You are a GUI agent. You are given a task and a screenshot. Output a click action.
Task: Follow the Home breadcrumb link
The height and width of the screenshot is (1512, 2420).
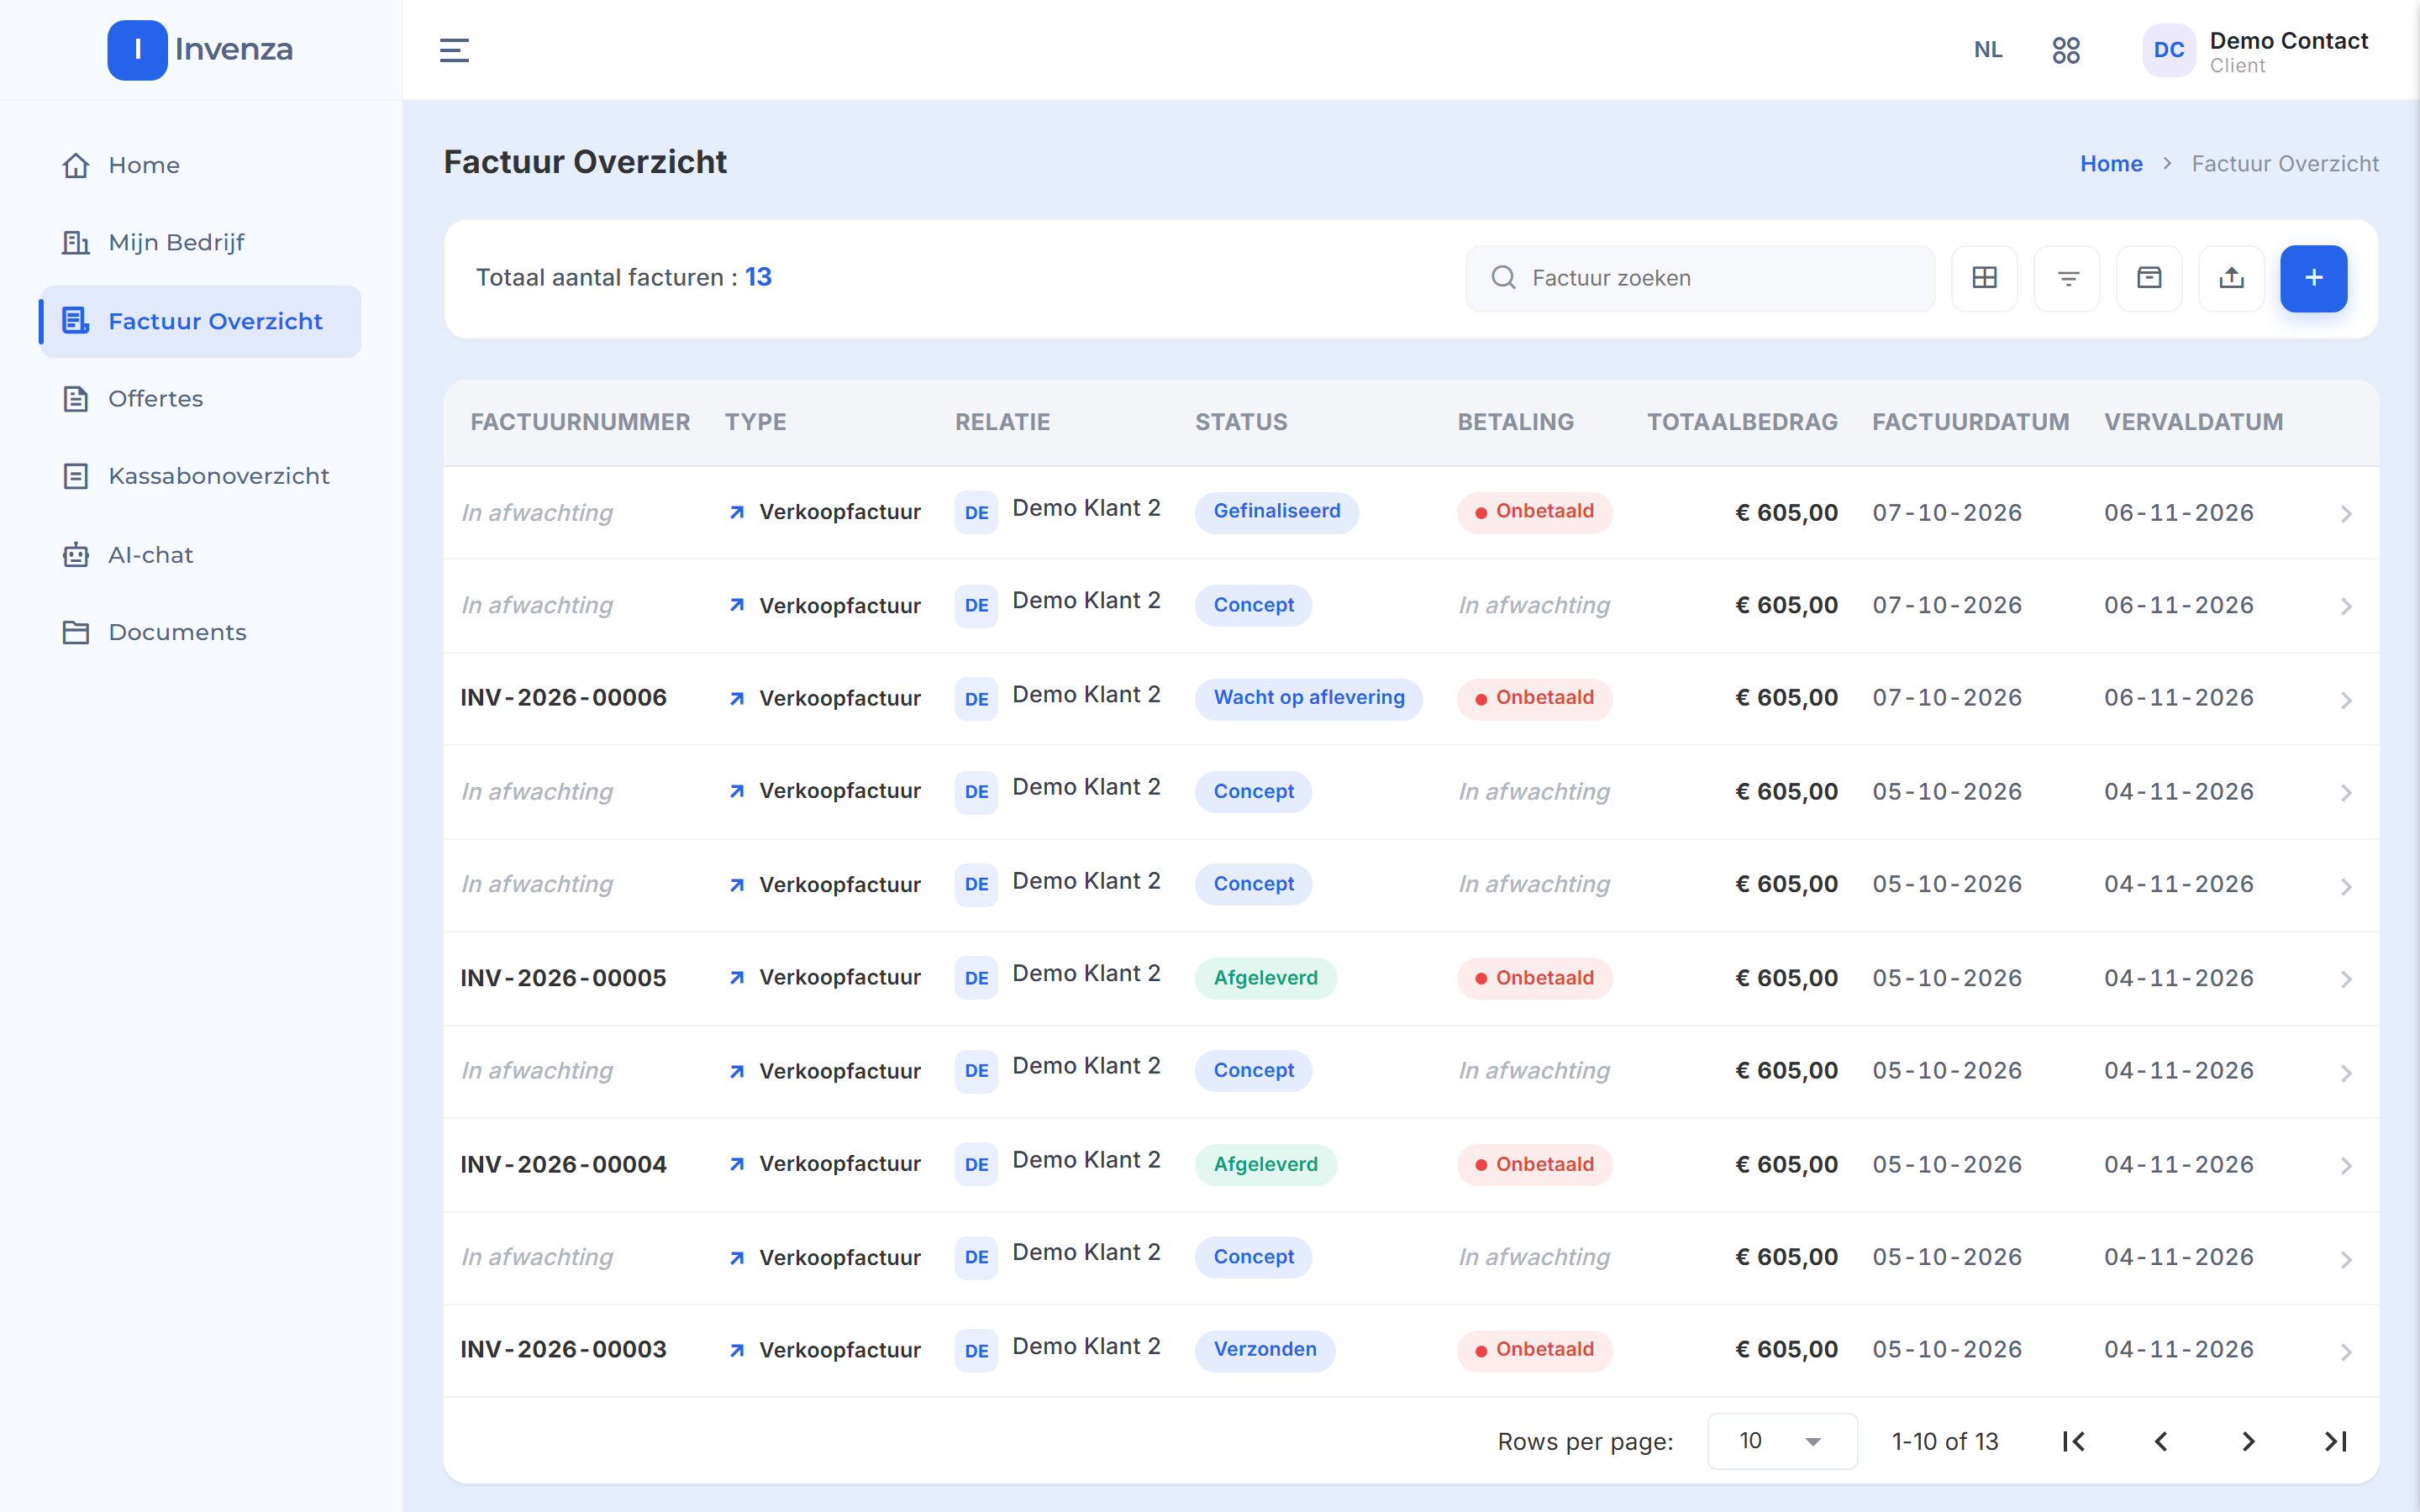tap(2111, 164)
